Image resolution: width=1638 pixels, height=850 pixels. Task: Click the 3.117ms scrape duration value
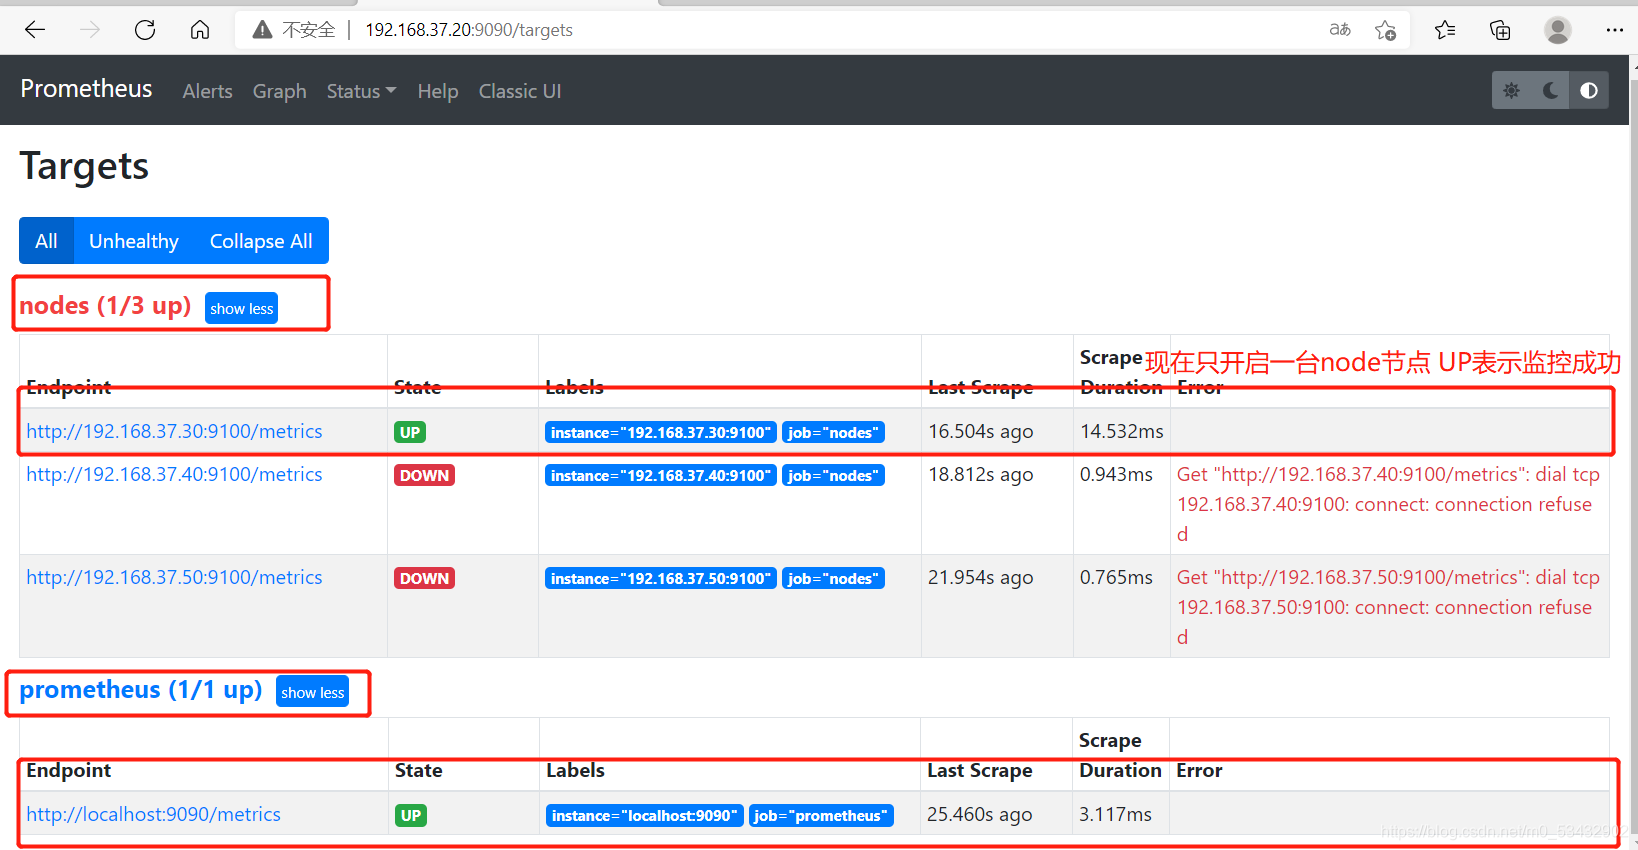(1115, 814)
